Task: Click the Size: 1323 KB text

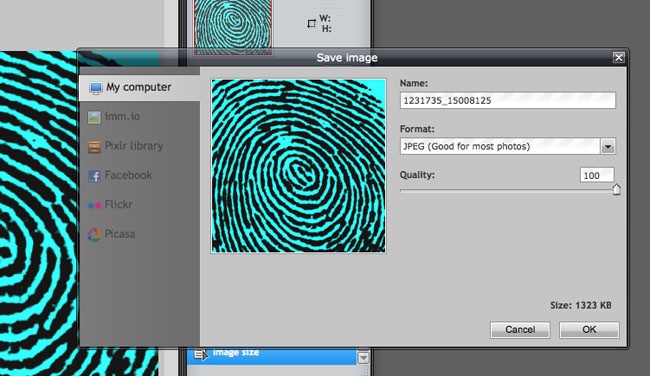Action: [580, 306]
